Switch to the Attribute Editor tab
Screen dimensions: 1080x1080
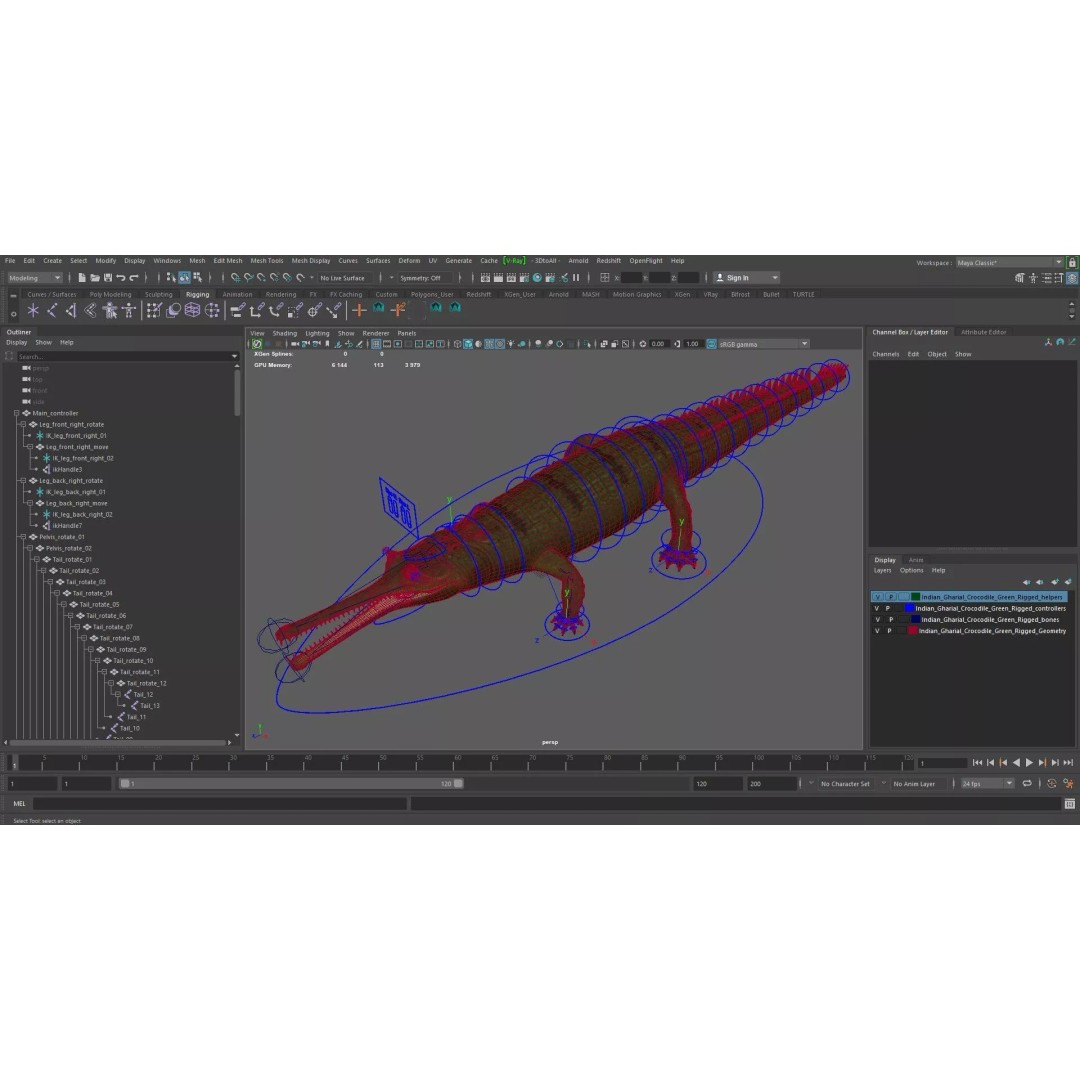984,332
